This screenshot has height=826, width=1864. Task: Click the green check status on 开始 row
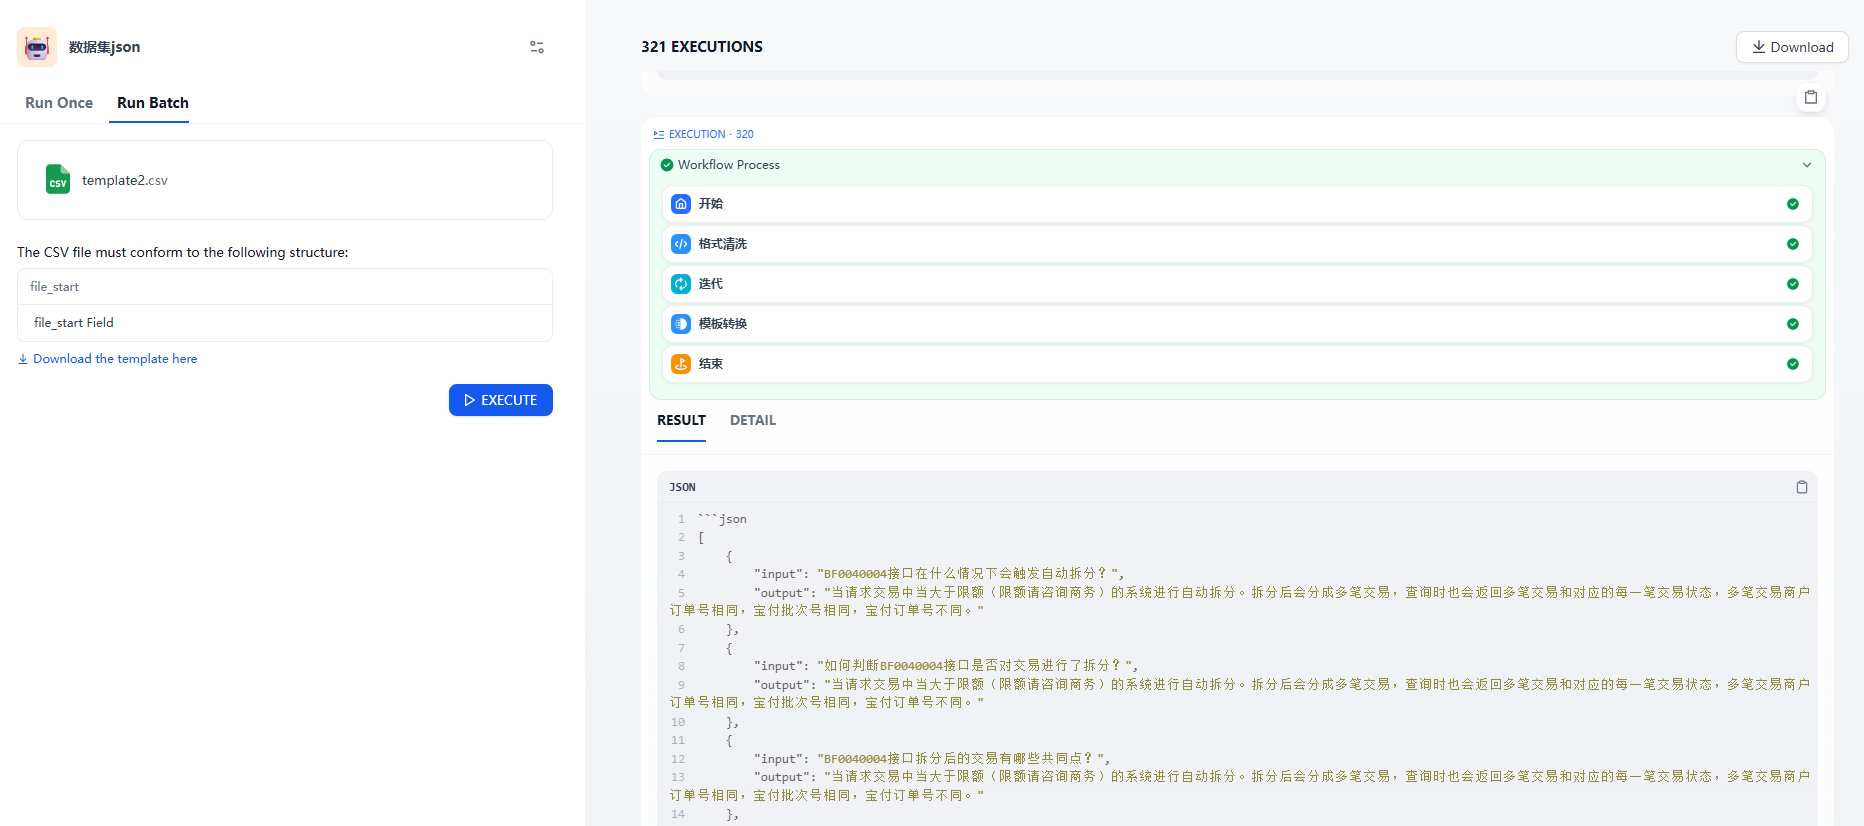[1793, 204]
